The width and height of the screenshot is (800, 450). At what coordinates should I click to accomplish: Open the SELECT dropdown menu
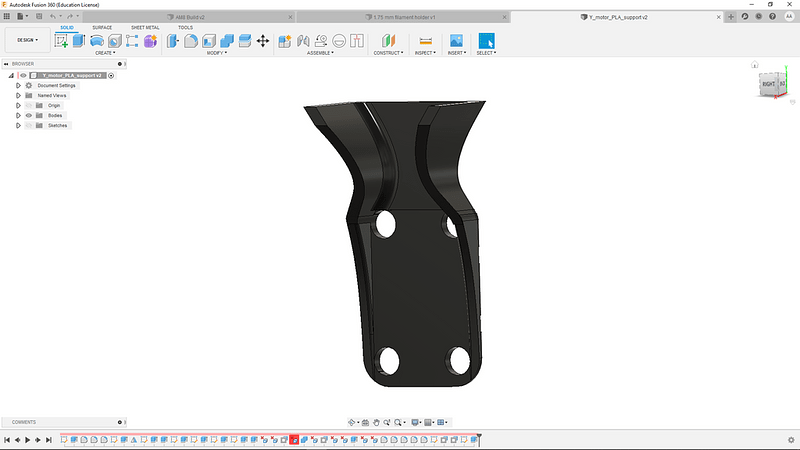click(x=486, y=53)
